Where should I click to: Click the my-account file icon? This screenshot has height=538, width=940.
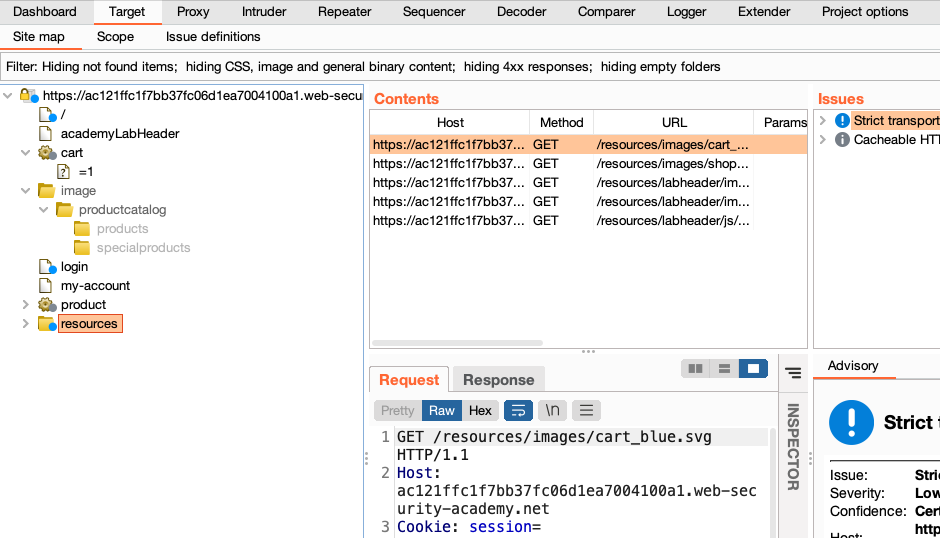point(46,285)
